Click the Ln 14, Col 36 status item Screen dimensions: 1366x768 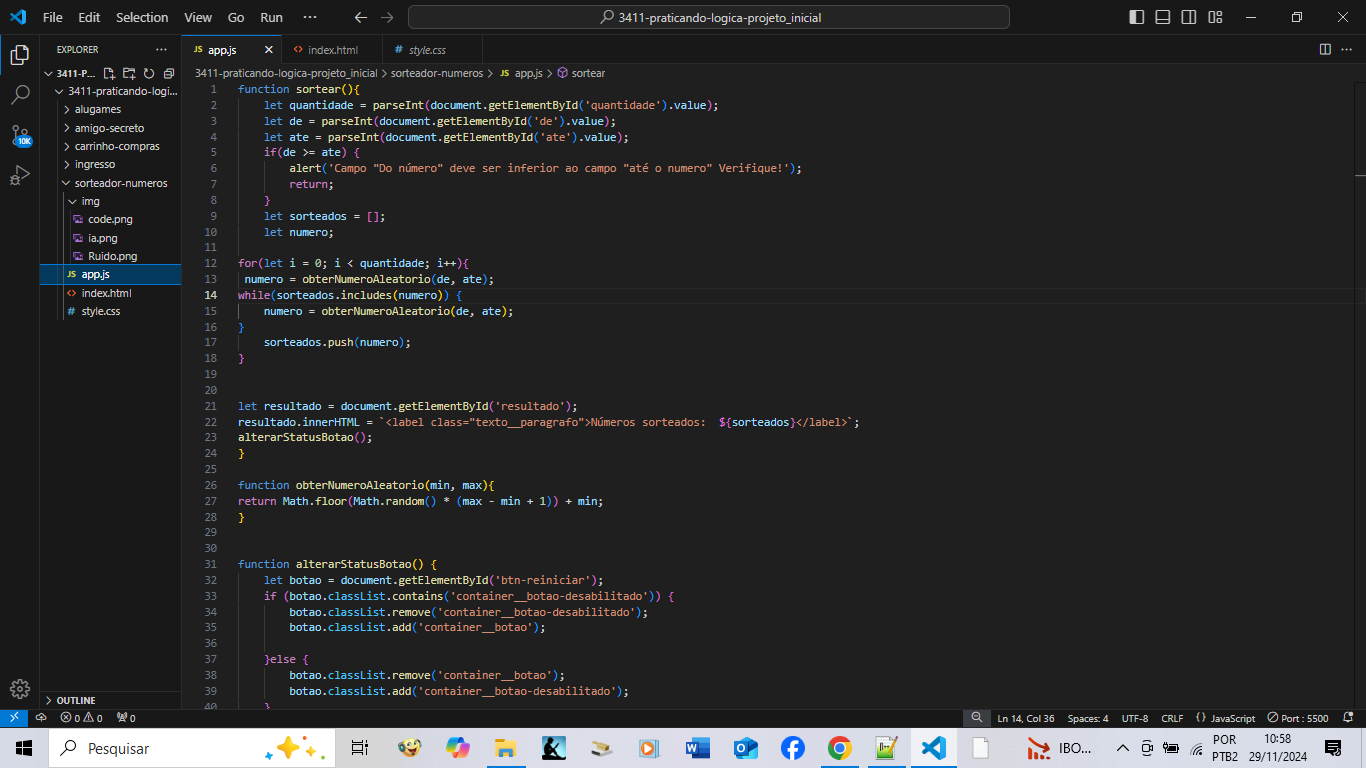(x=1026, y=718)
